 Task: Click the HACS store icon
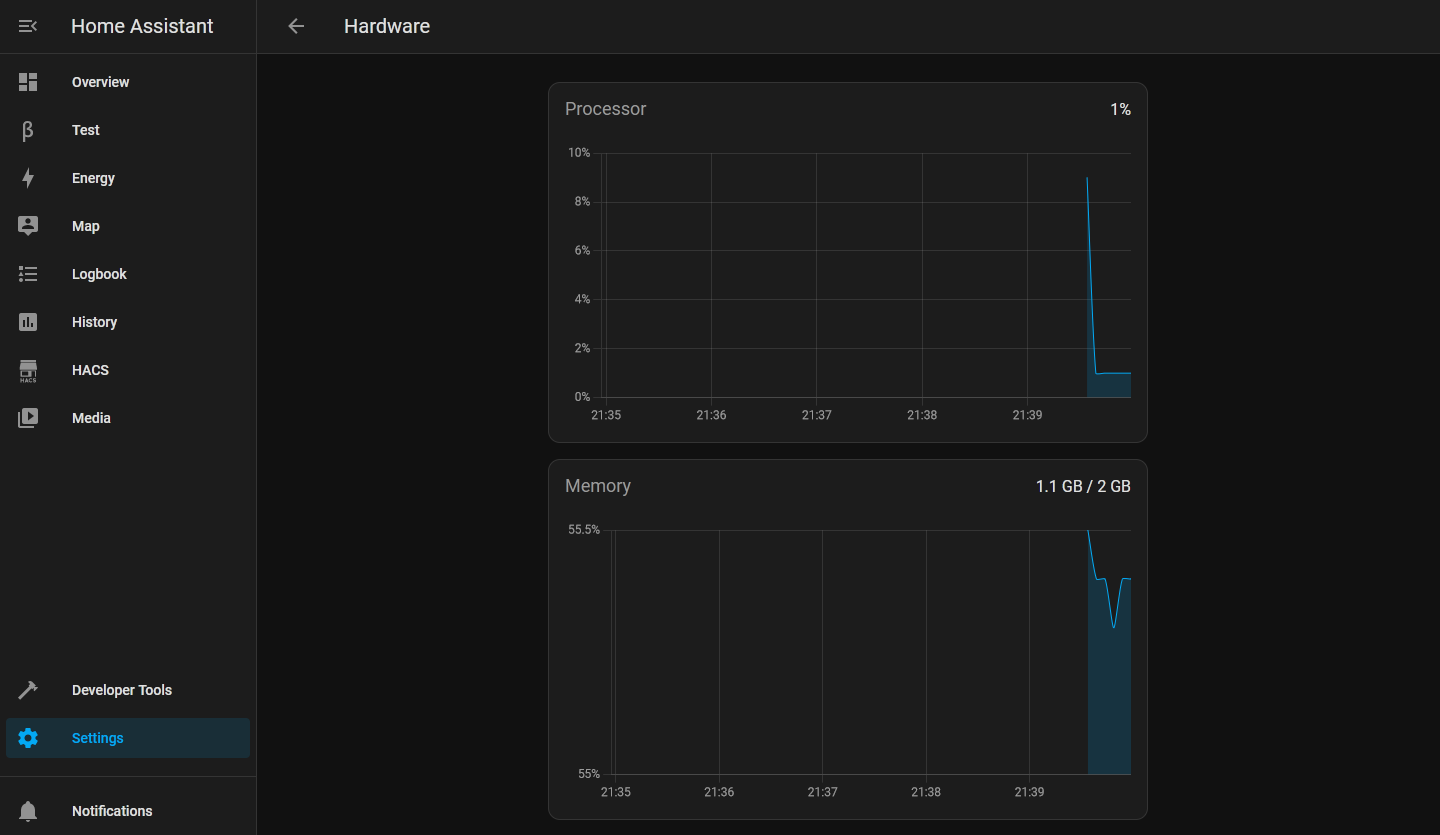tap(28, 371)
